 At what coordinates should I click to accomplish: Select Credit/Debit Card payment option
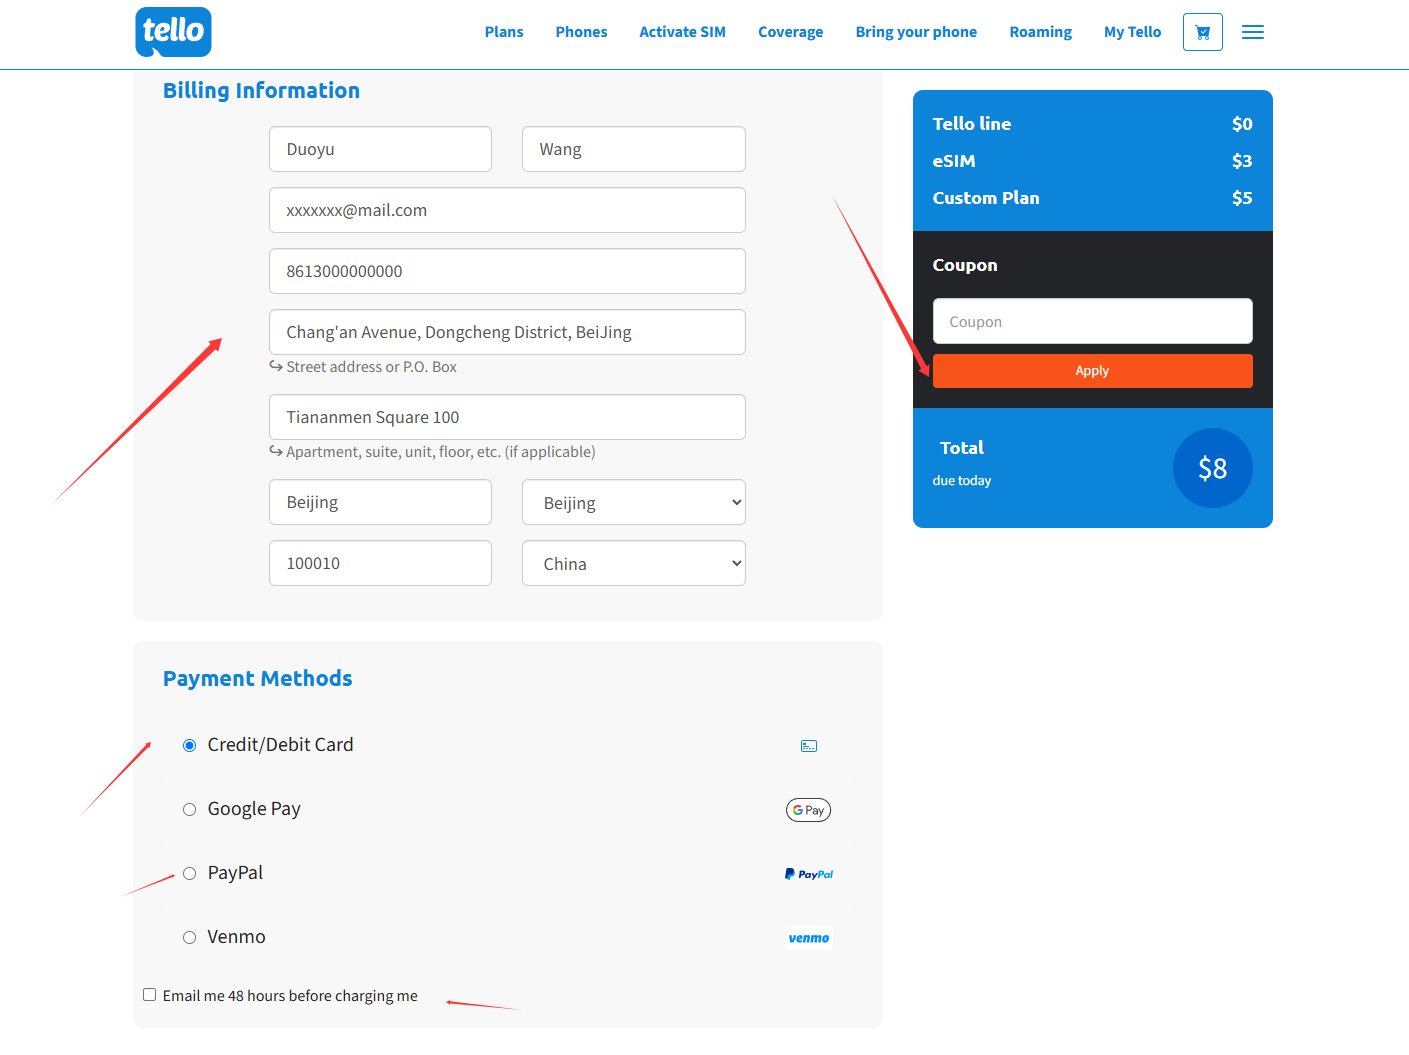click(189, 745)
